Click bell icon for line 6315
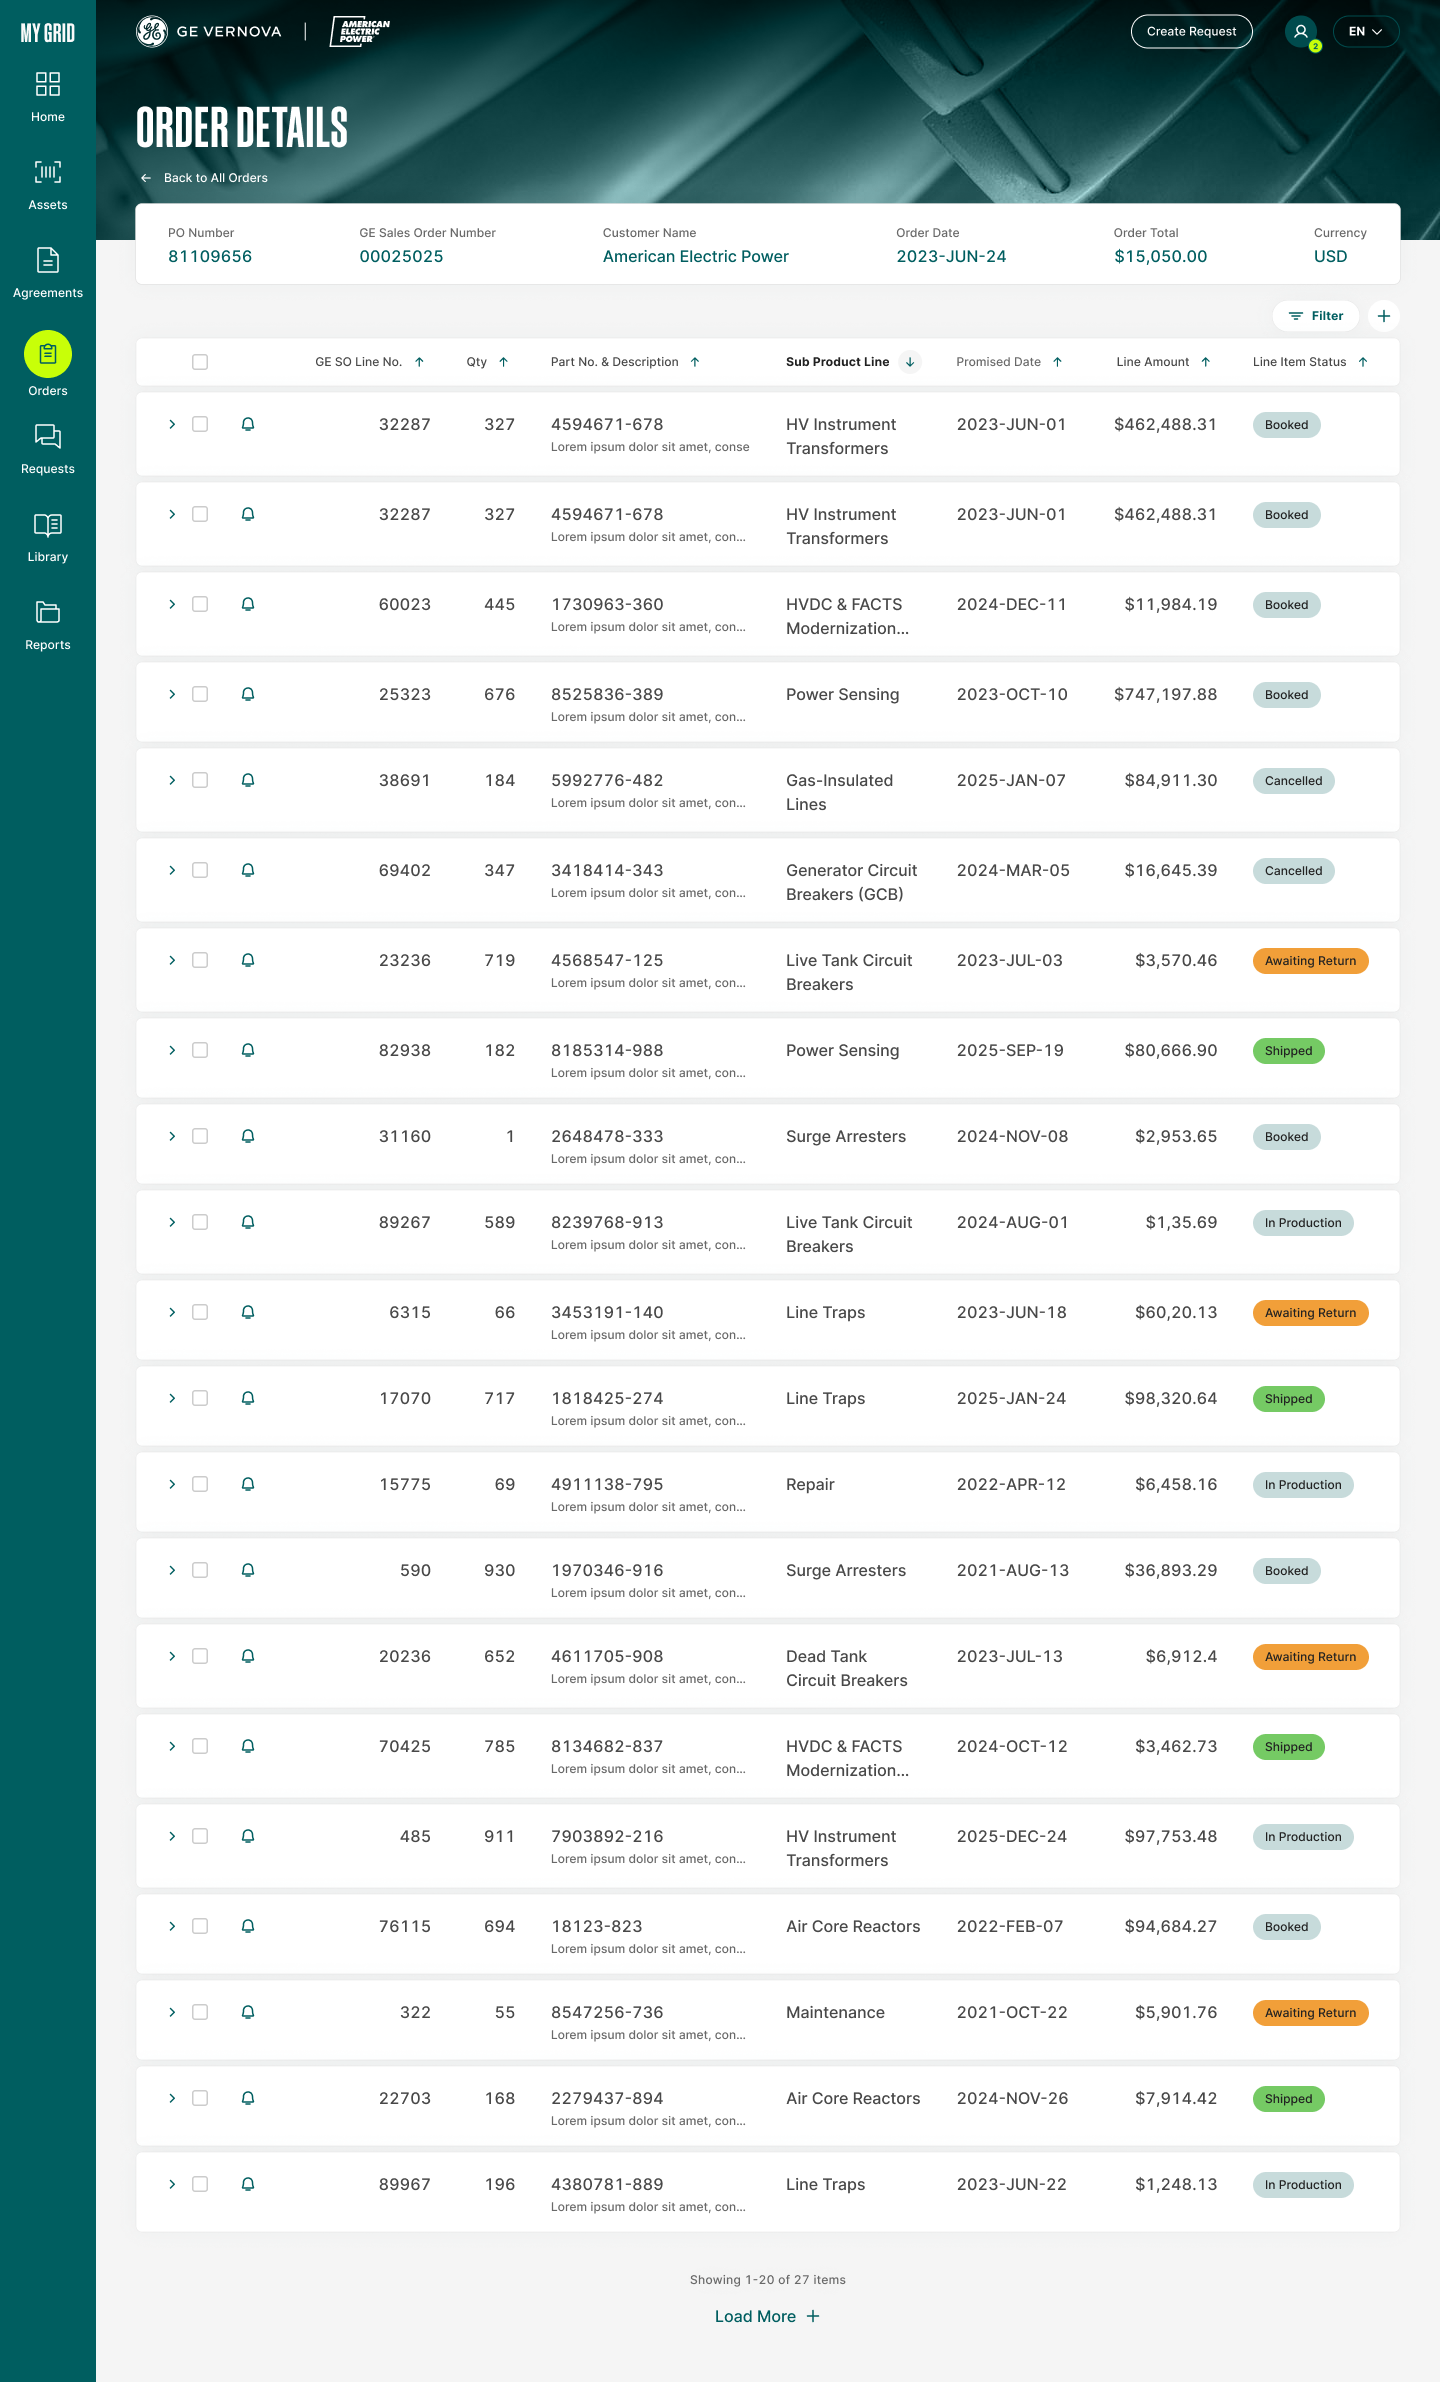This screenshot has height=2382, width=1440. coord(248,1312)
